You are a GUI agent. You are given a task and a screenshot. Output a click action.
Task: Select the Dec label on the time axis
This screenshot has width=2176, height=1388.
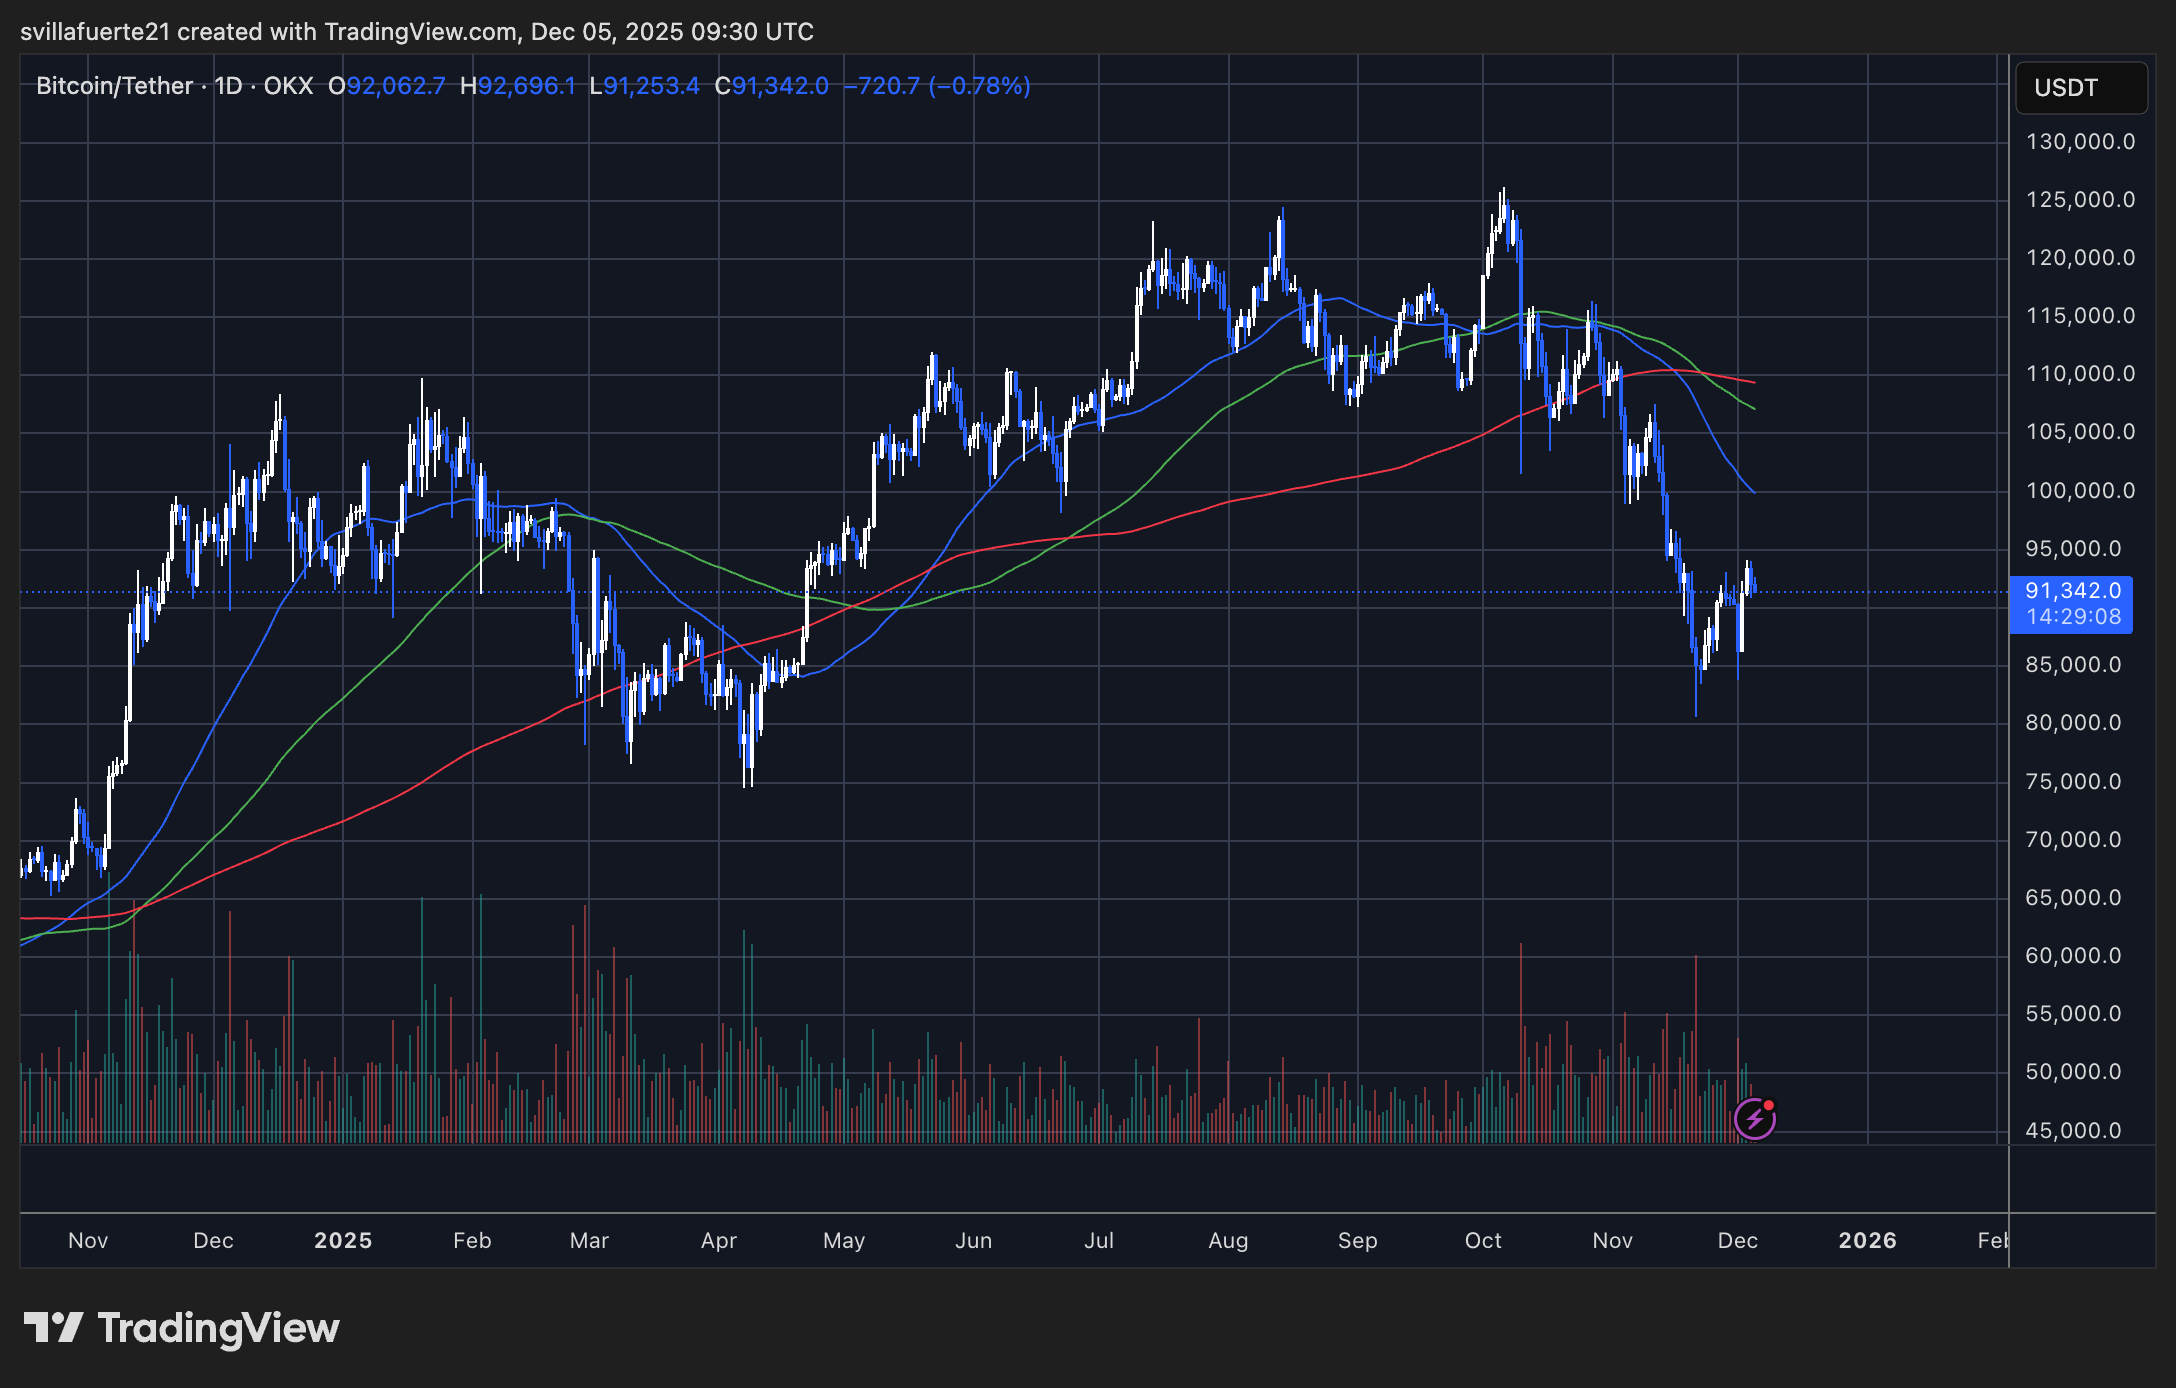(x=1738, y=1240)
